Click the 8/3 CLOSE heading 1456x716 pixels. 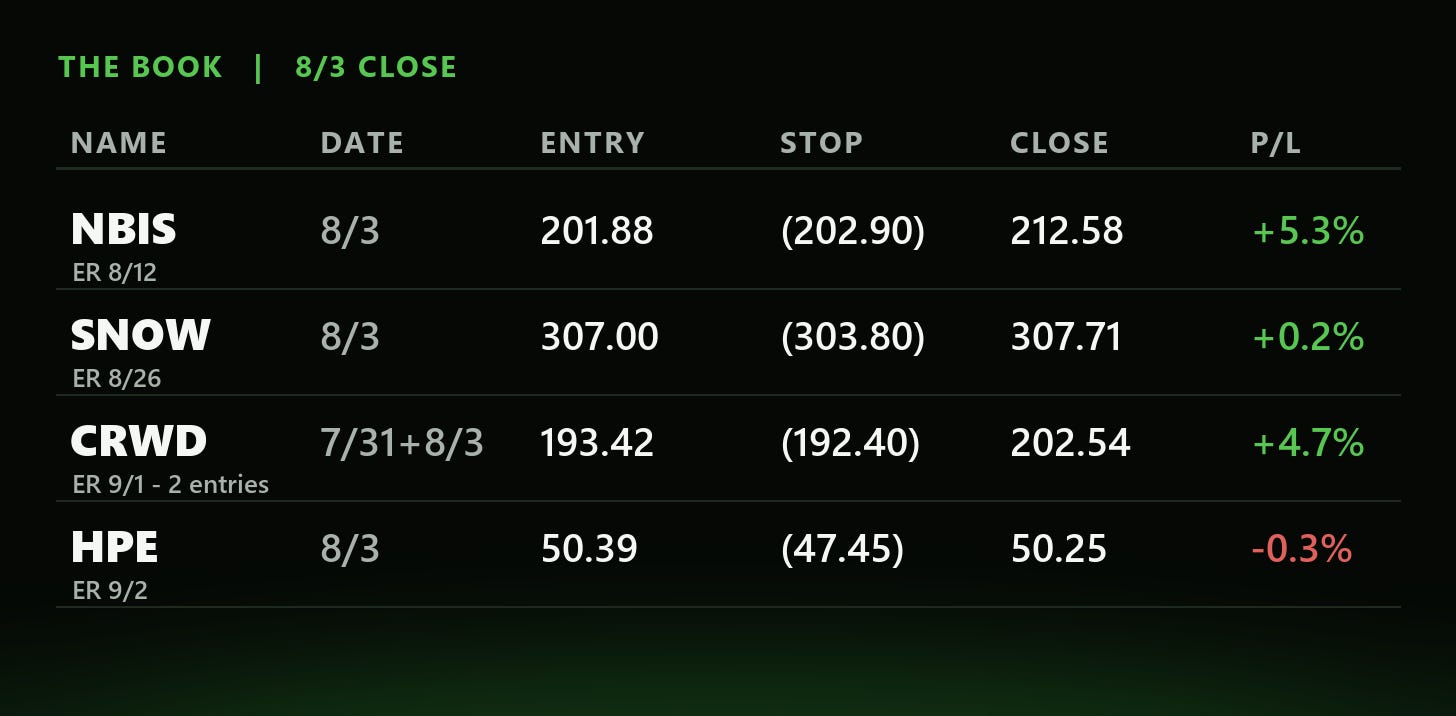[376, 67]
